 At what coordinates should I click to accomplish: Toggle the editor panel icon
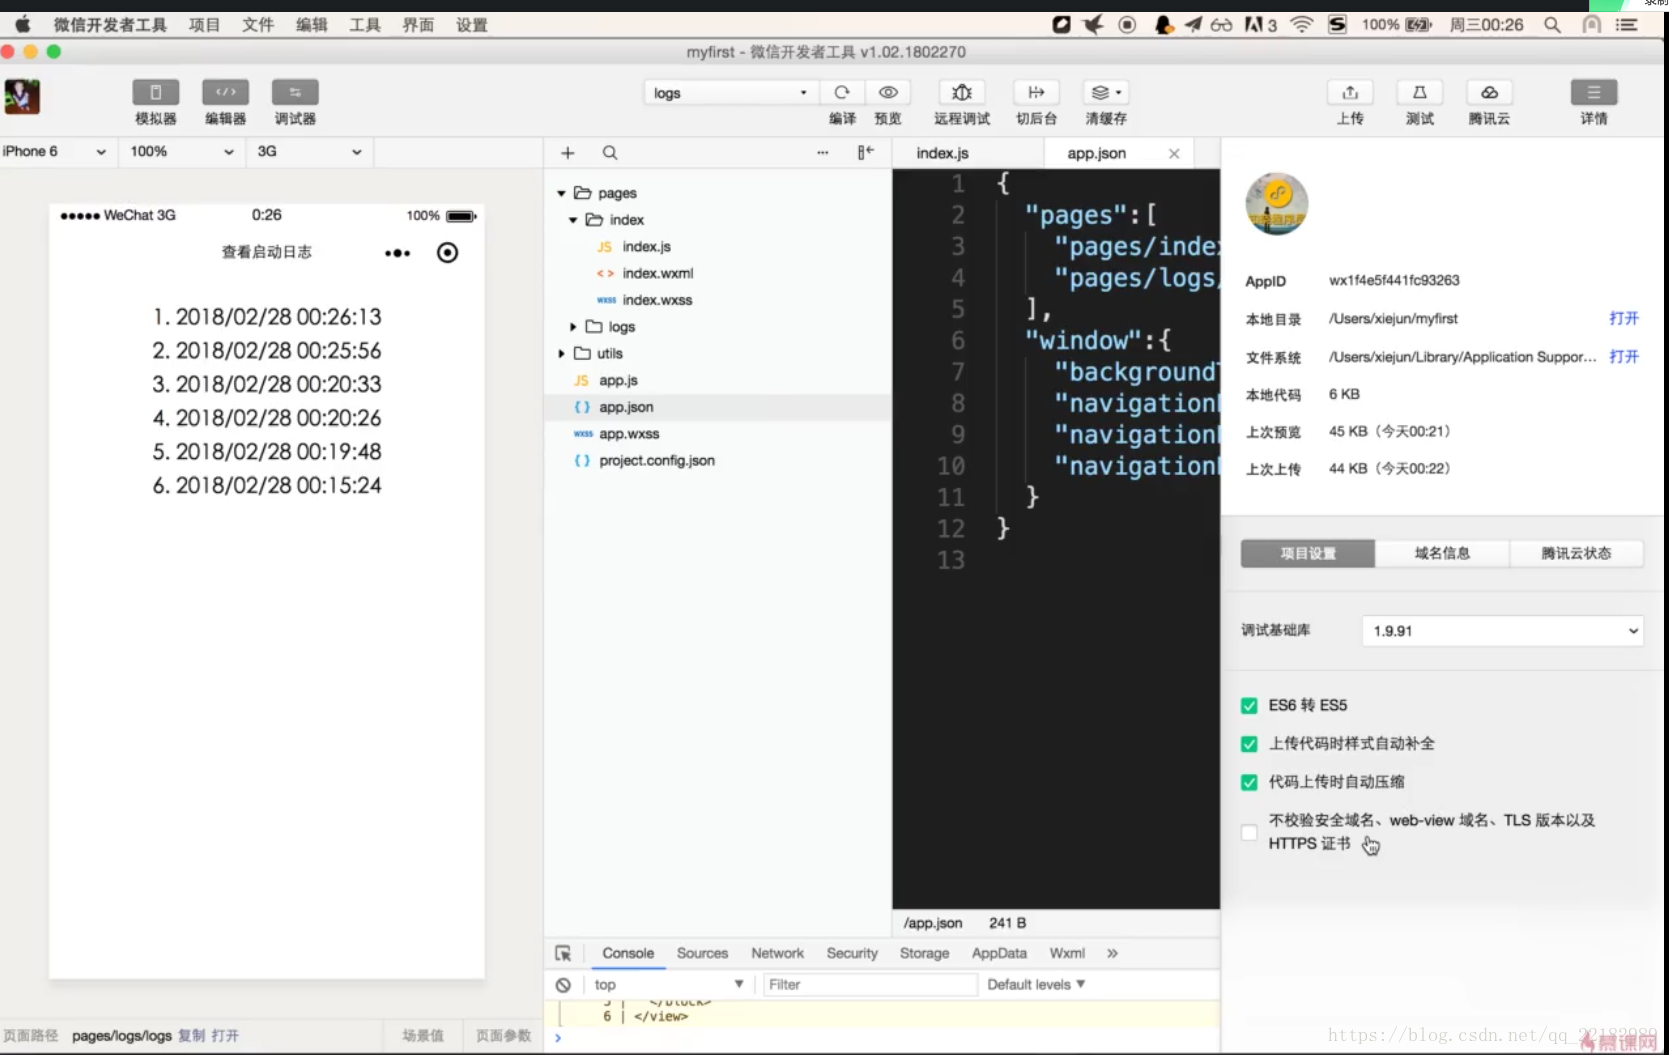pos(225,92)
